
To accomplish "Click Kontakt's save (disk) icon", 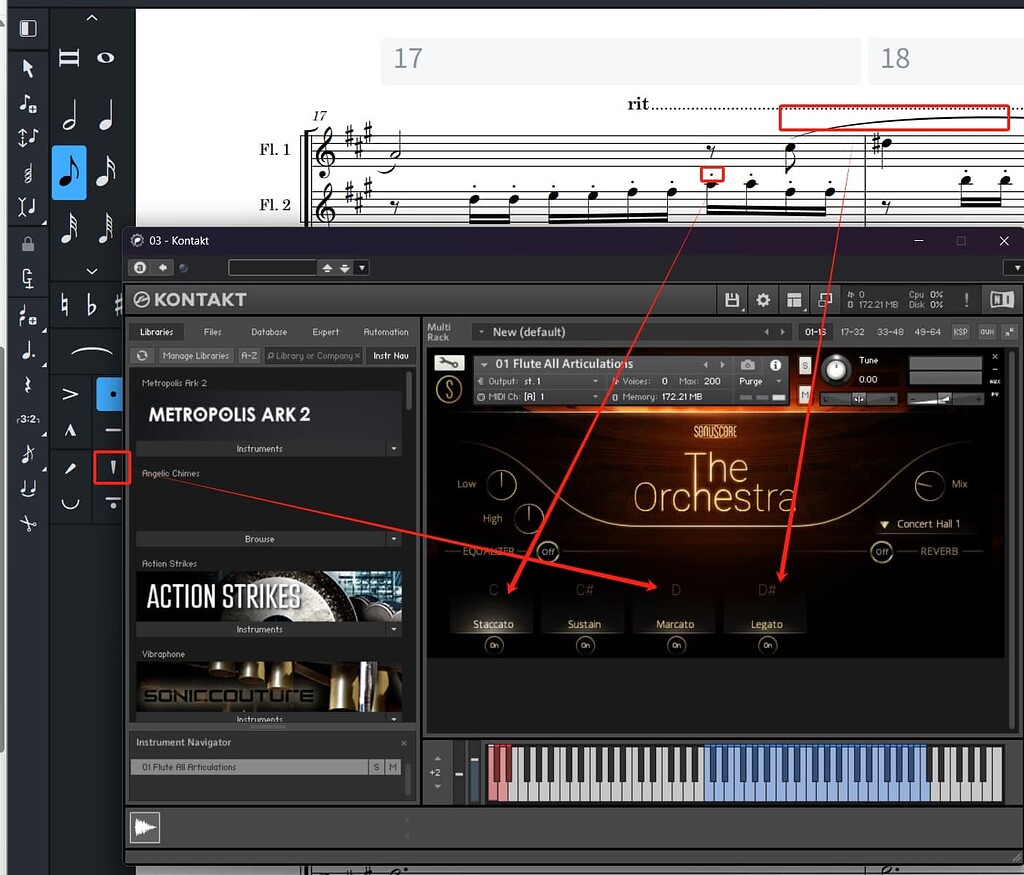I will [x=733, y=300].
